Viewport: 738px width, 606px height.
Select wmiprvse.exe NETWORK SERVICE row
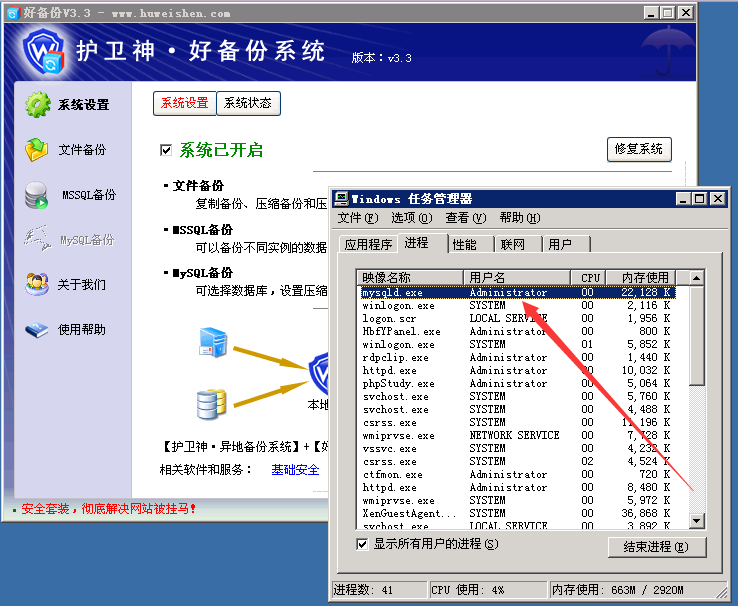517,435
